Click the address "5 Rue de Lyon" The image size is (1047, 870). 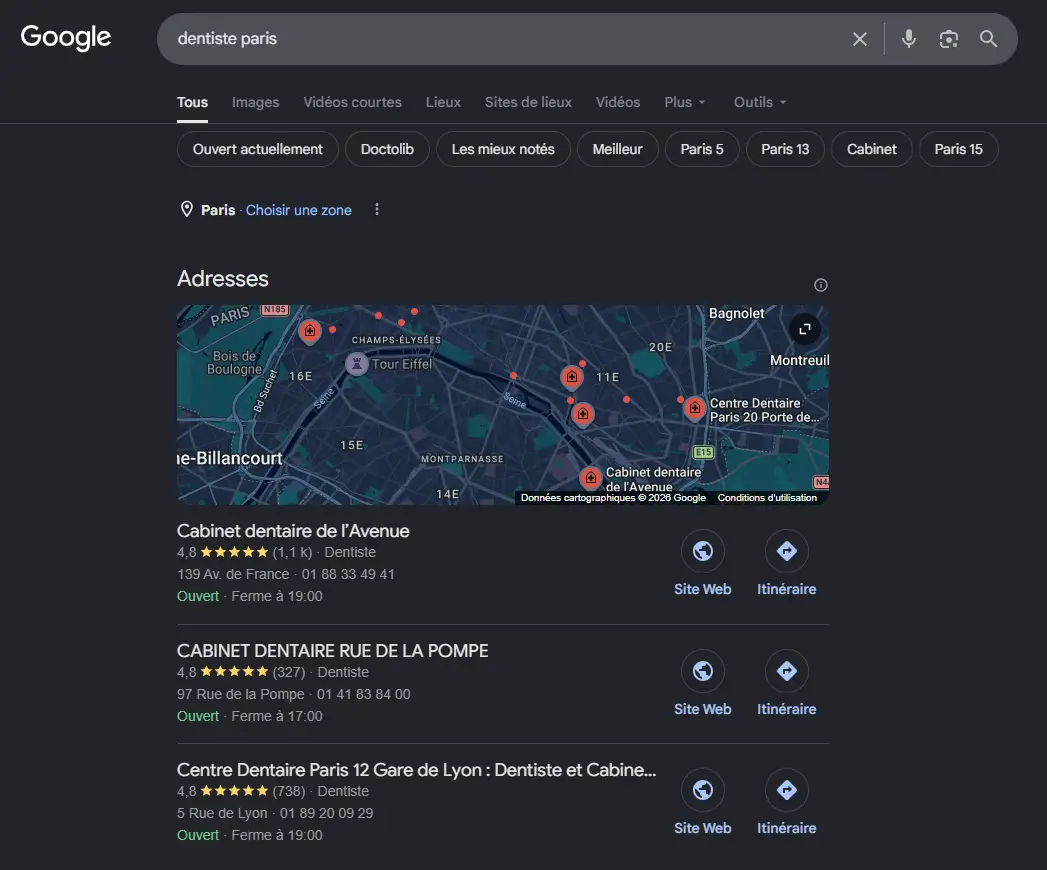tap(222, 813)
